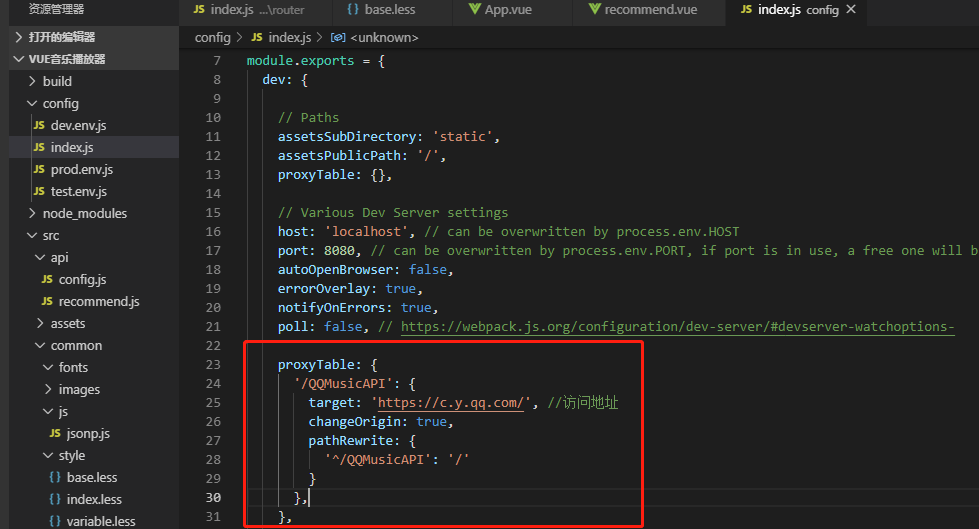Open base.less in the style folder

92,477
